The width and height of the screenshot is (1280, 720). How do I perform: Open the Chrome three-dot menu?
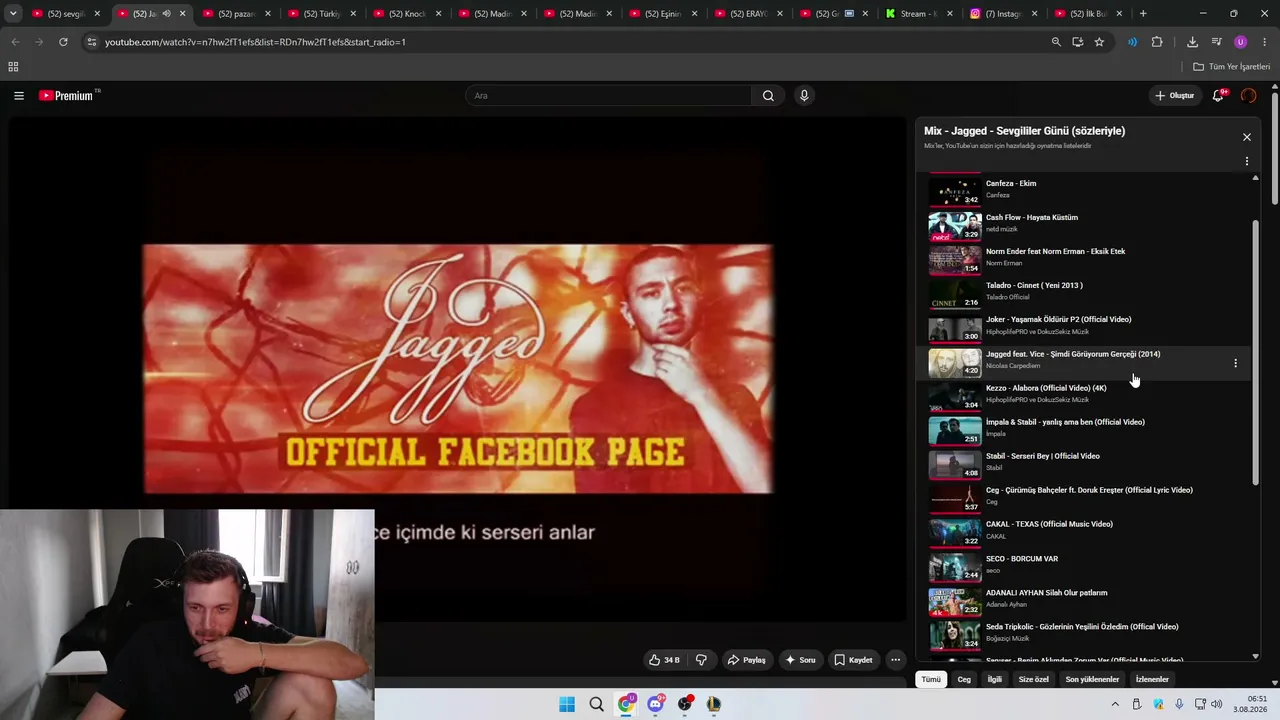1265,42
